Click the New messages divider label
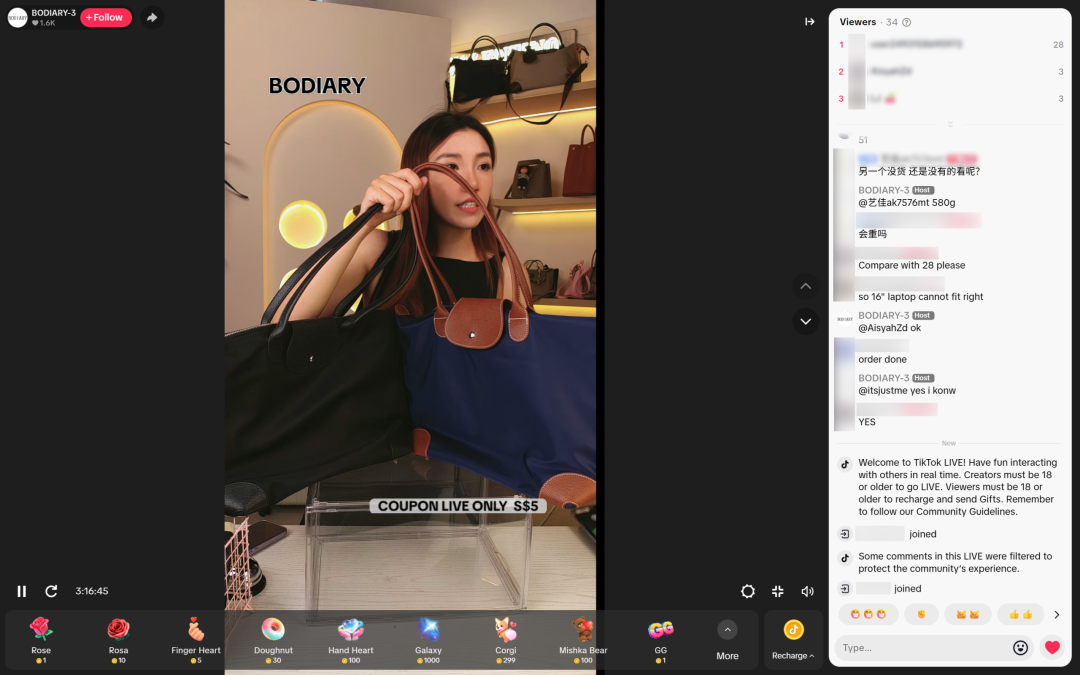Viewport: 1080px width, 675px height. point(948,443)
